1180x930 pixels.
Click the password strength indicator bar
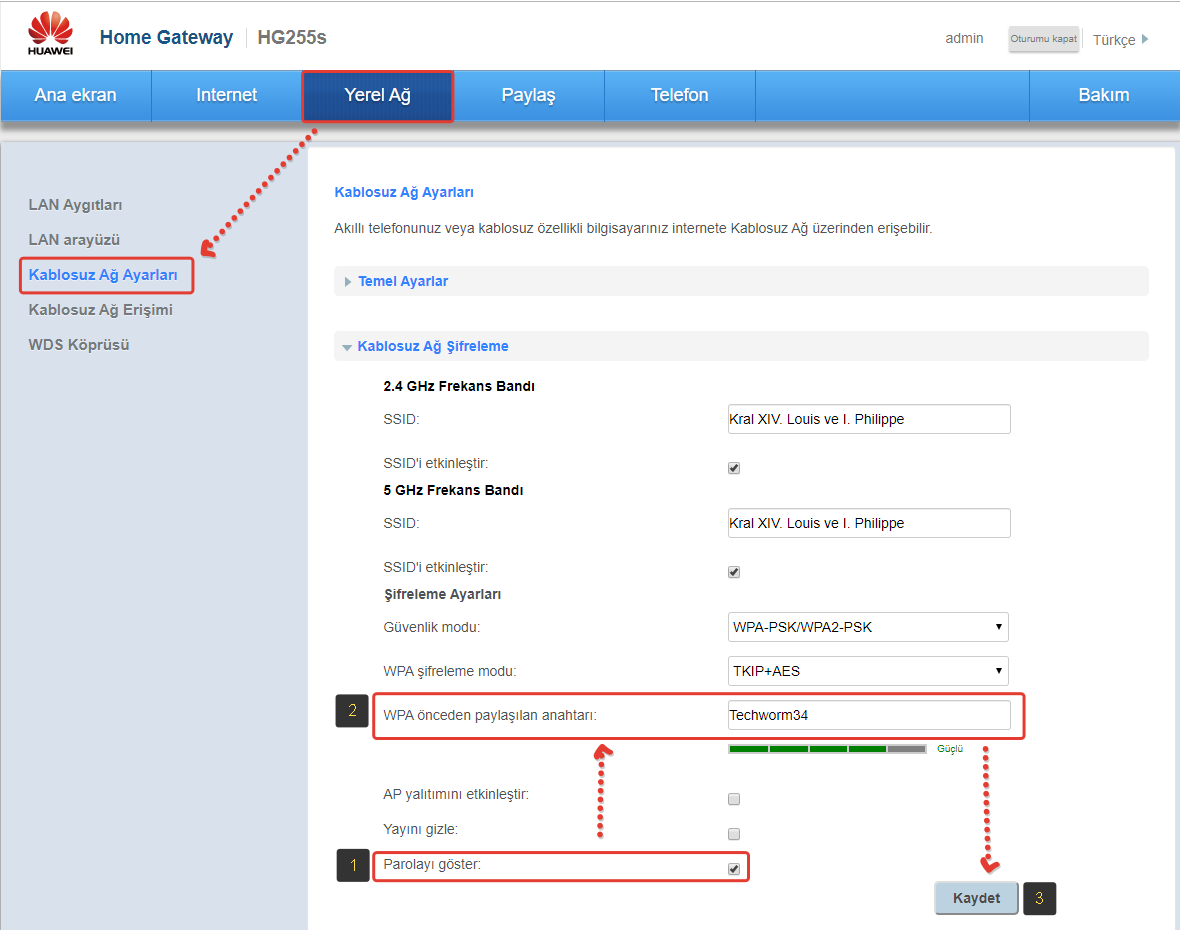pos(827,748)
